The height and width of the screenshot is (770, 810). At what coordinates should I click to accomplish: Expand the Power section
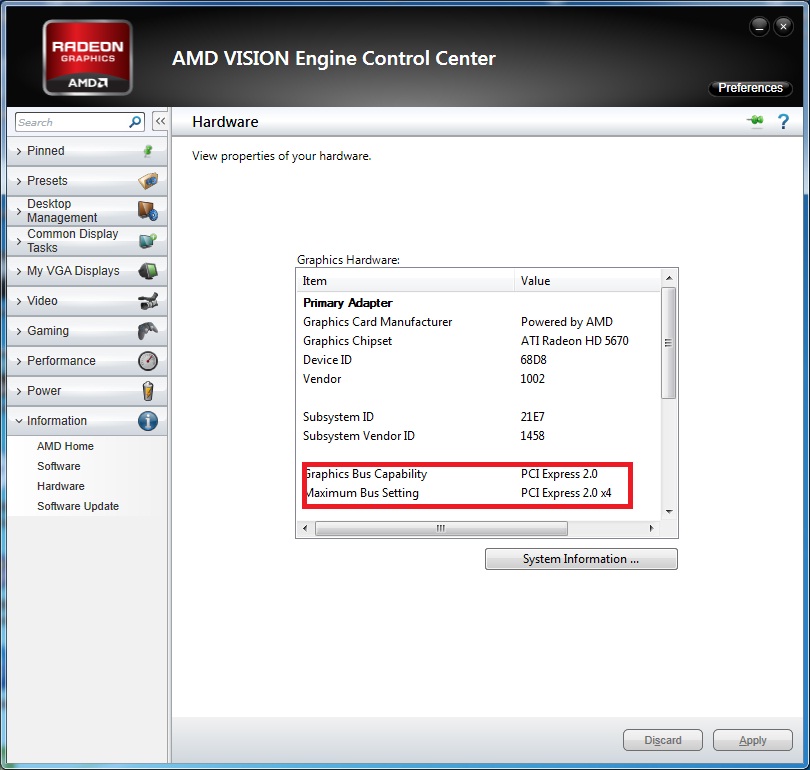[87, 390]
